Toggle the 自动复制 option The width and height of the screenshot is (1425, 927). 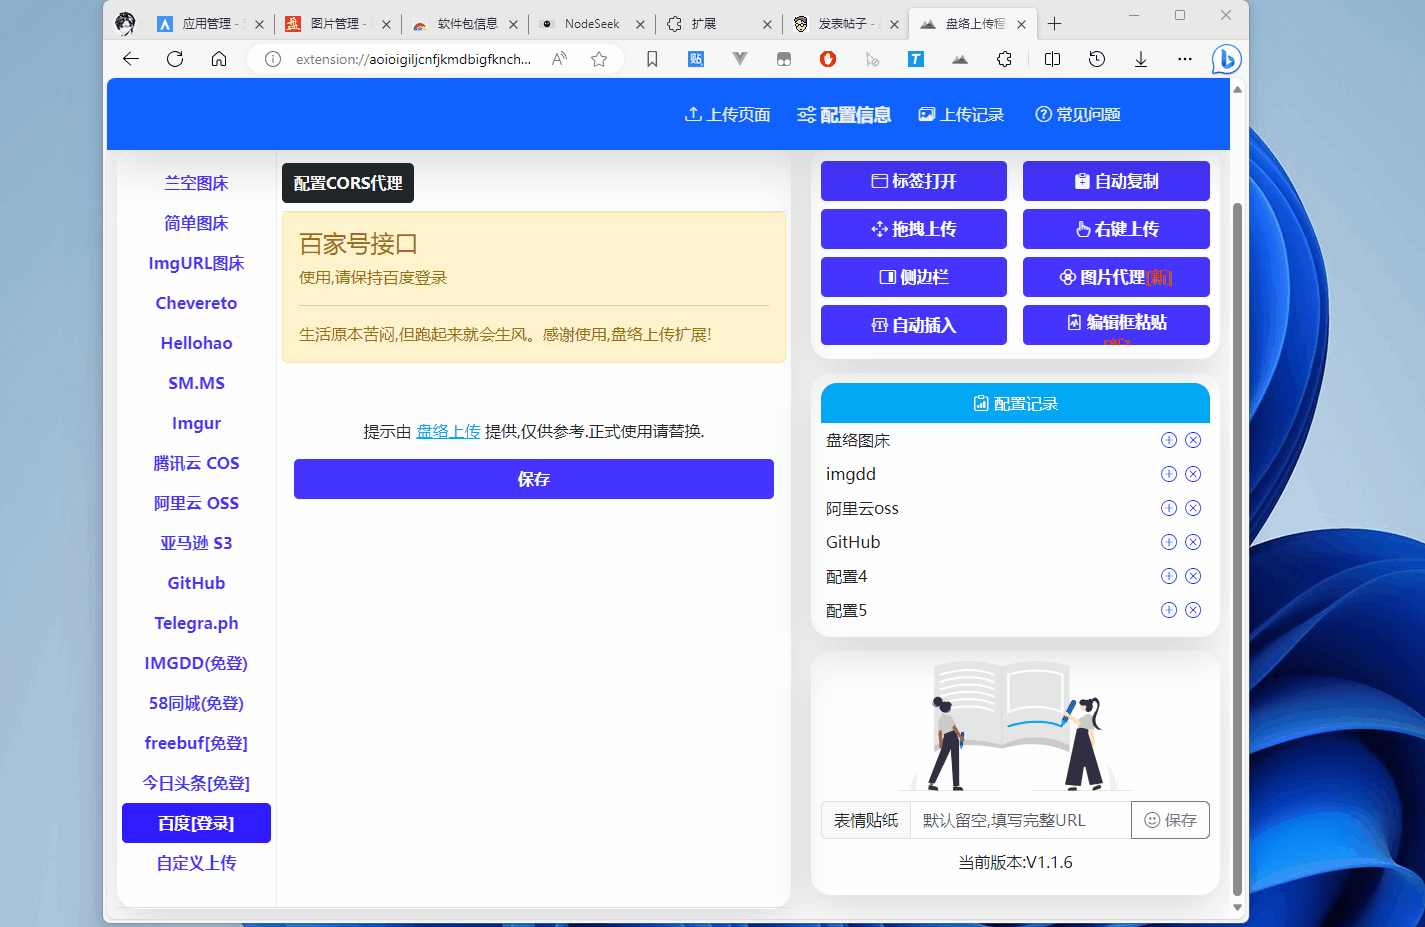point(1116,181)
